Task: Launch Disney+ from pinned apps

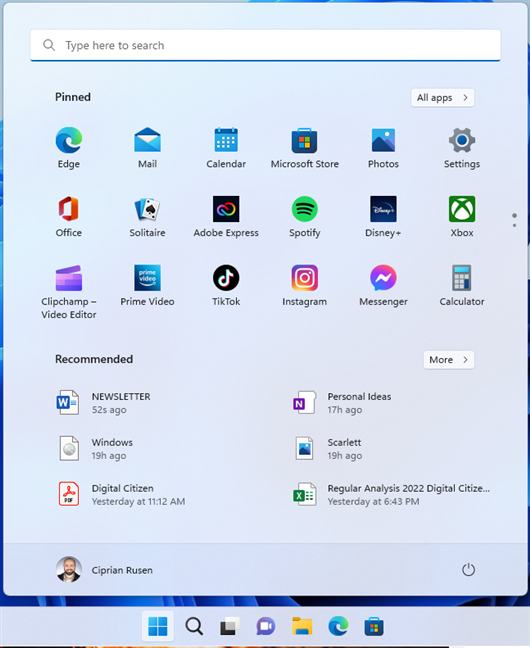Action: (x=383, y=217)
